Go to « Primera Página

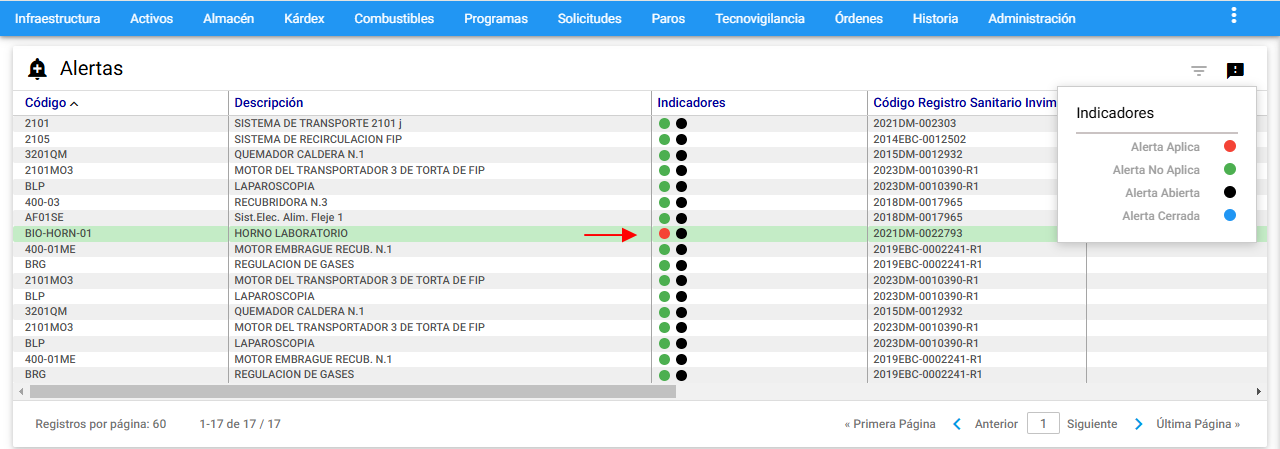click(890, 424)
